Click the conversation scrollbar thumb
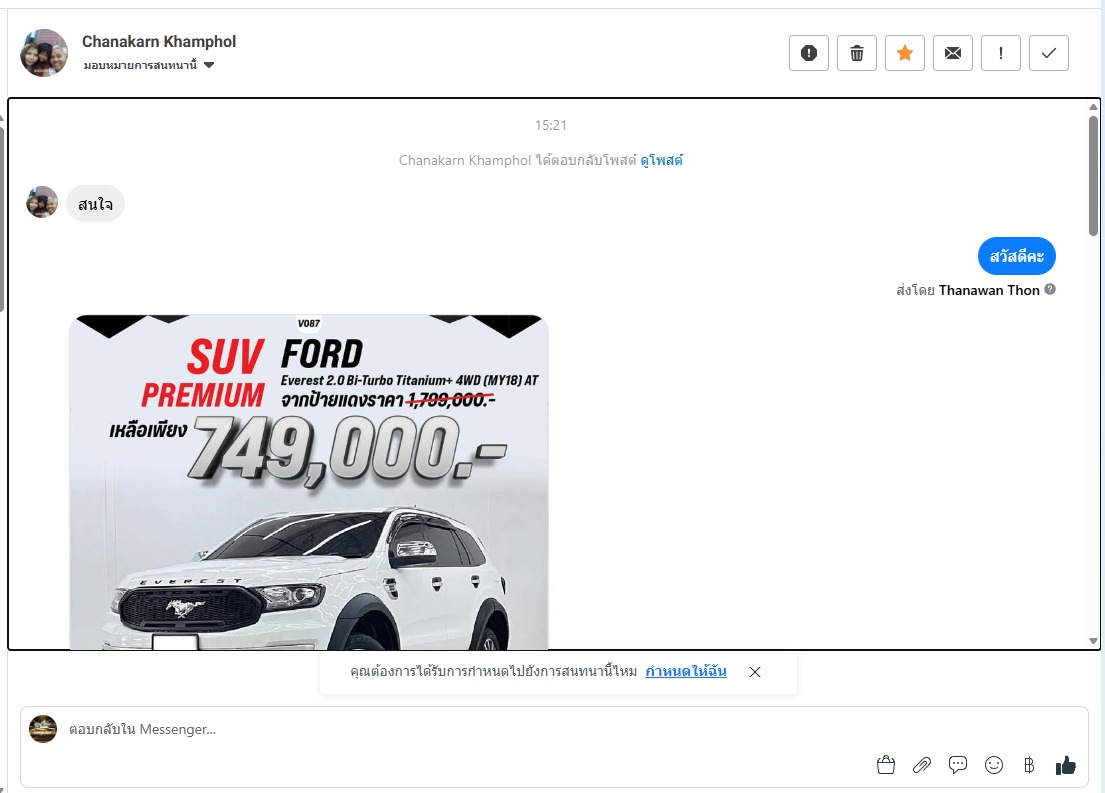Viewport: 1105px width, 793px height. [x=1093, y=176]
